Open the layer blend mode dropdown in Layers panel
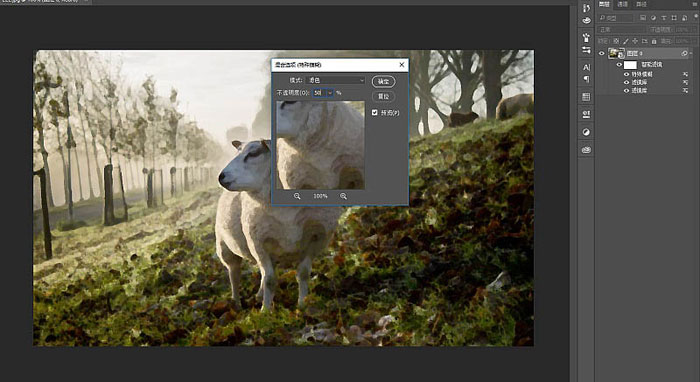This screenshot has height=382, width=700. (x=622, y=29)
